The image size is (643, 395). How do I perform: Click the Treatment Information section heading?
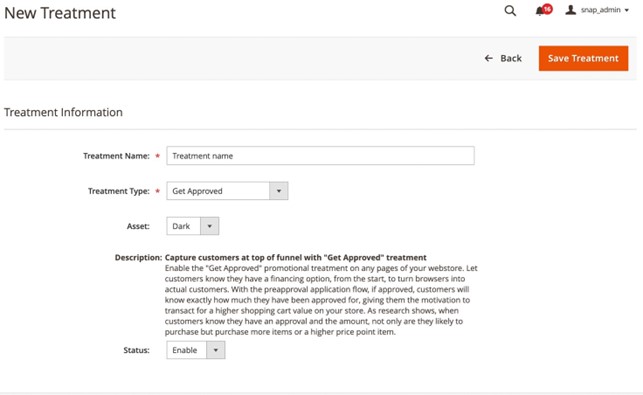pyautogui.click(x=64, y=112)
